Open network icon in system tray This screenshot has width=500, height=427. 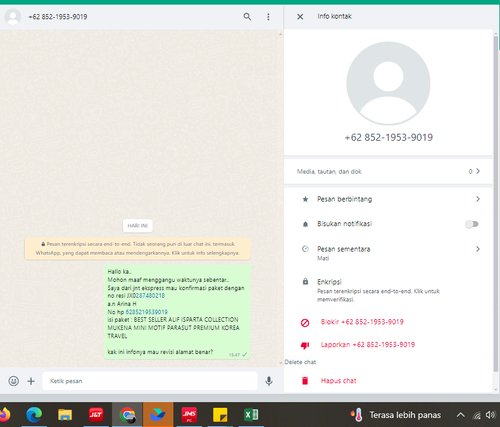click(477, 415)
